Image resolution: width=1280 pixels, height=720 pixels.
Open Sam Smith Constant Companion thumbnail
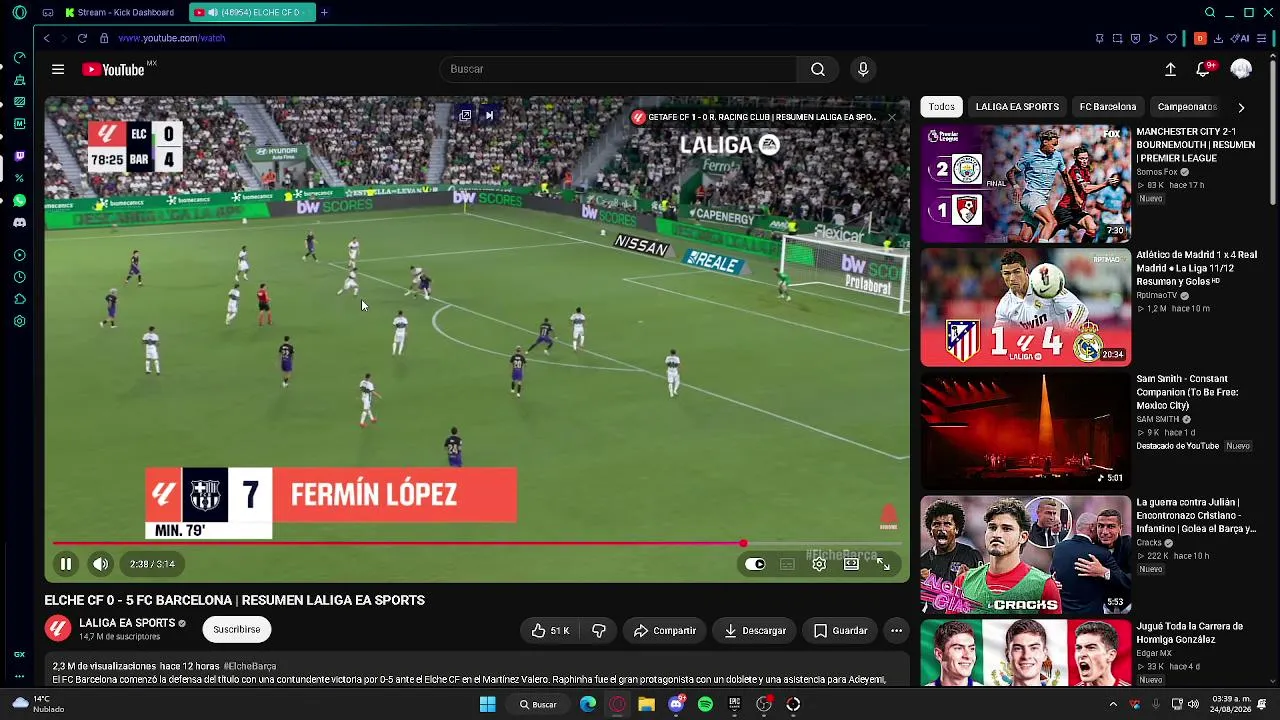(x=1025, y=430)
